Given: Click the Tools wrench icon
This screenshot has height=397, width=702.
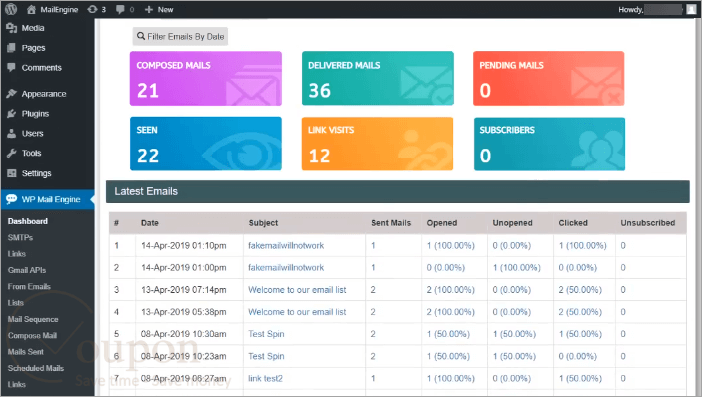Looking at the screenshot, I should click(12, 153).
